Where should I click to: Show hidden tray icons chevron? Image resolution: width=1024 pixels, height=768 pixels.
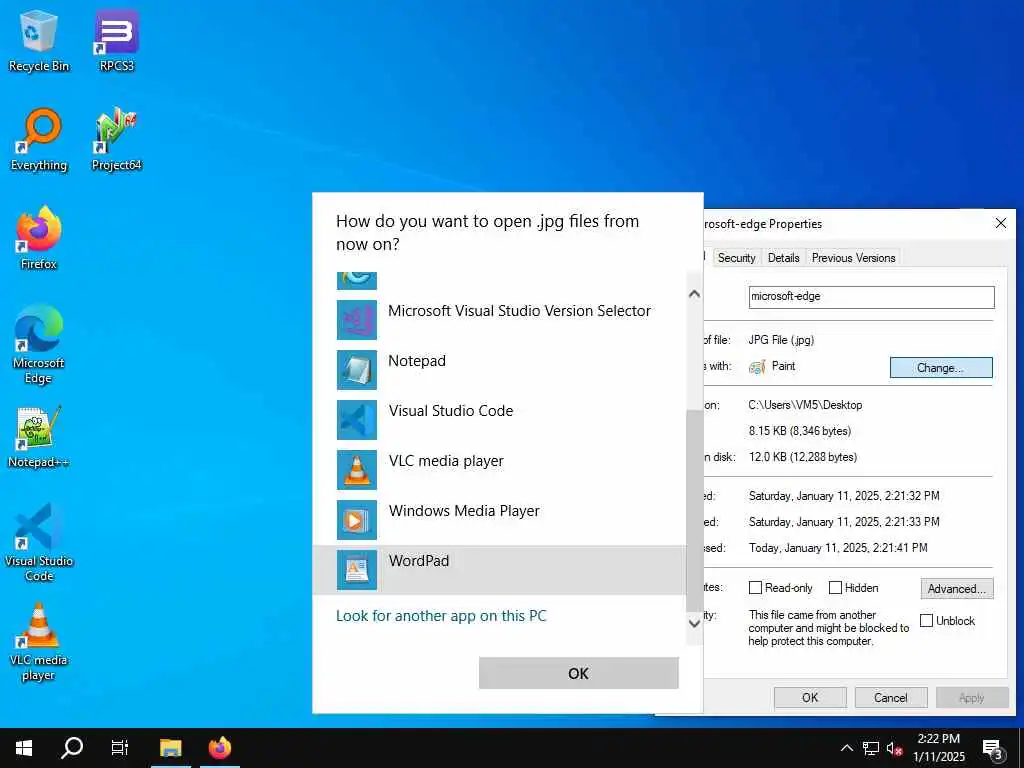click(846, 748)
